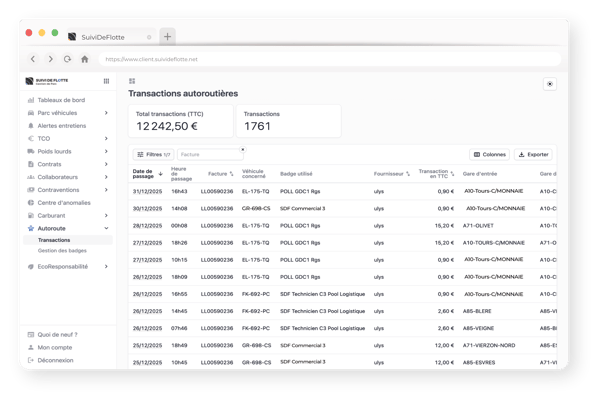Open Gestion des badges submenu item
Image resolution: width=600 pixels, height=401 pixels.
[x=62, y=250]
